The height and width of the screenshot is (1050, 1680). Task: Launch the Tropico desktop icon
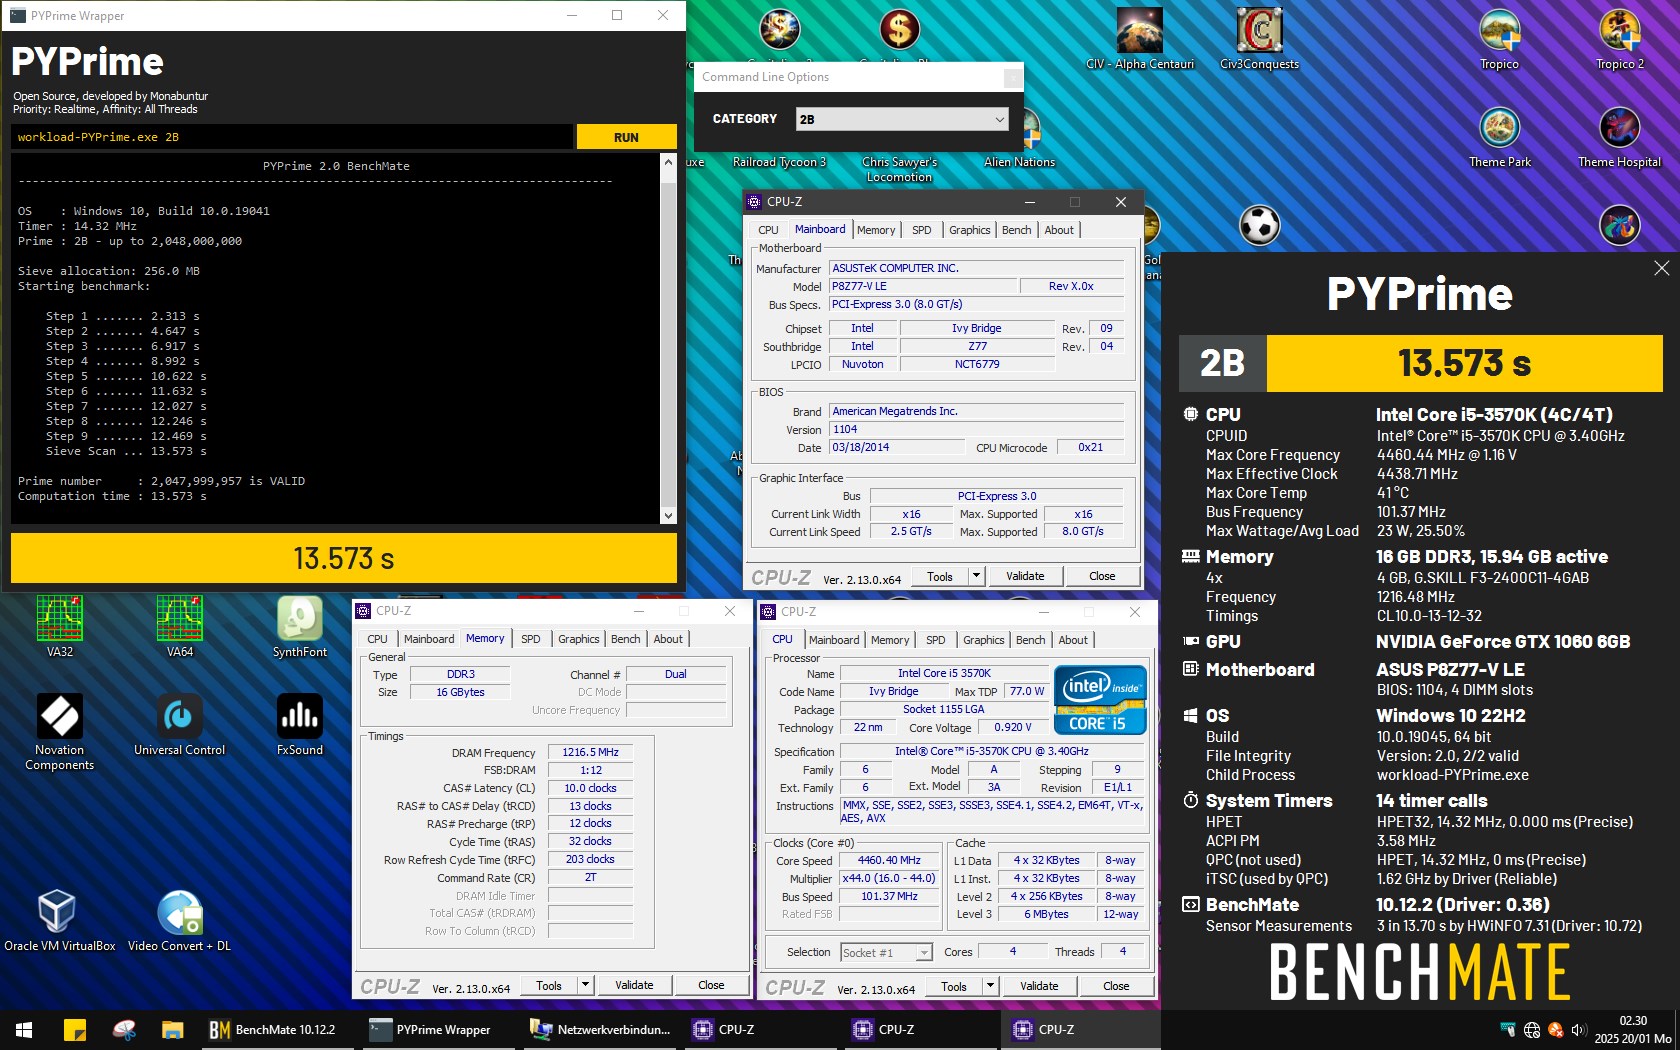coord(1500,38)
